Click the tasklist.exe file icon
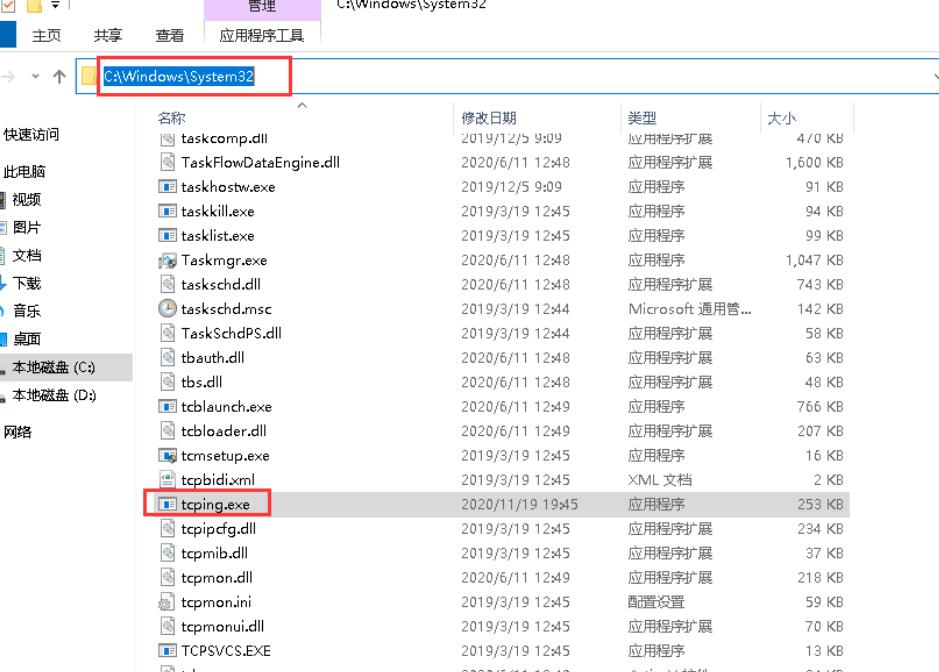The image size is (939, 672). (167, 236)
